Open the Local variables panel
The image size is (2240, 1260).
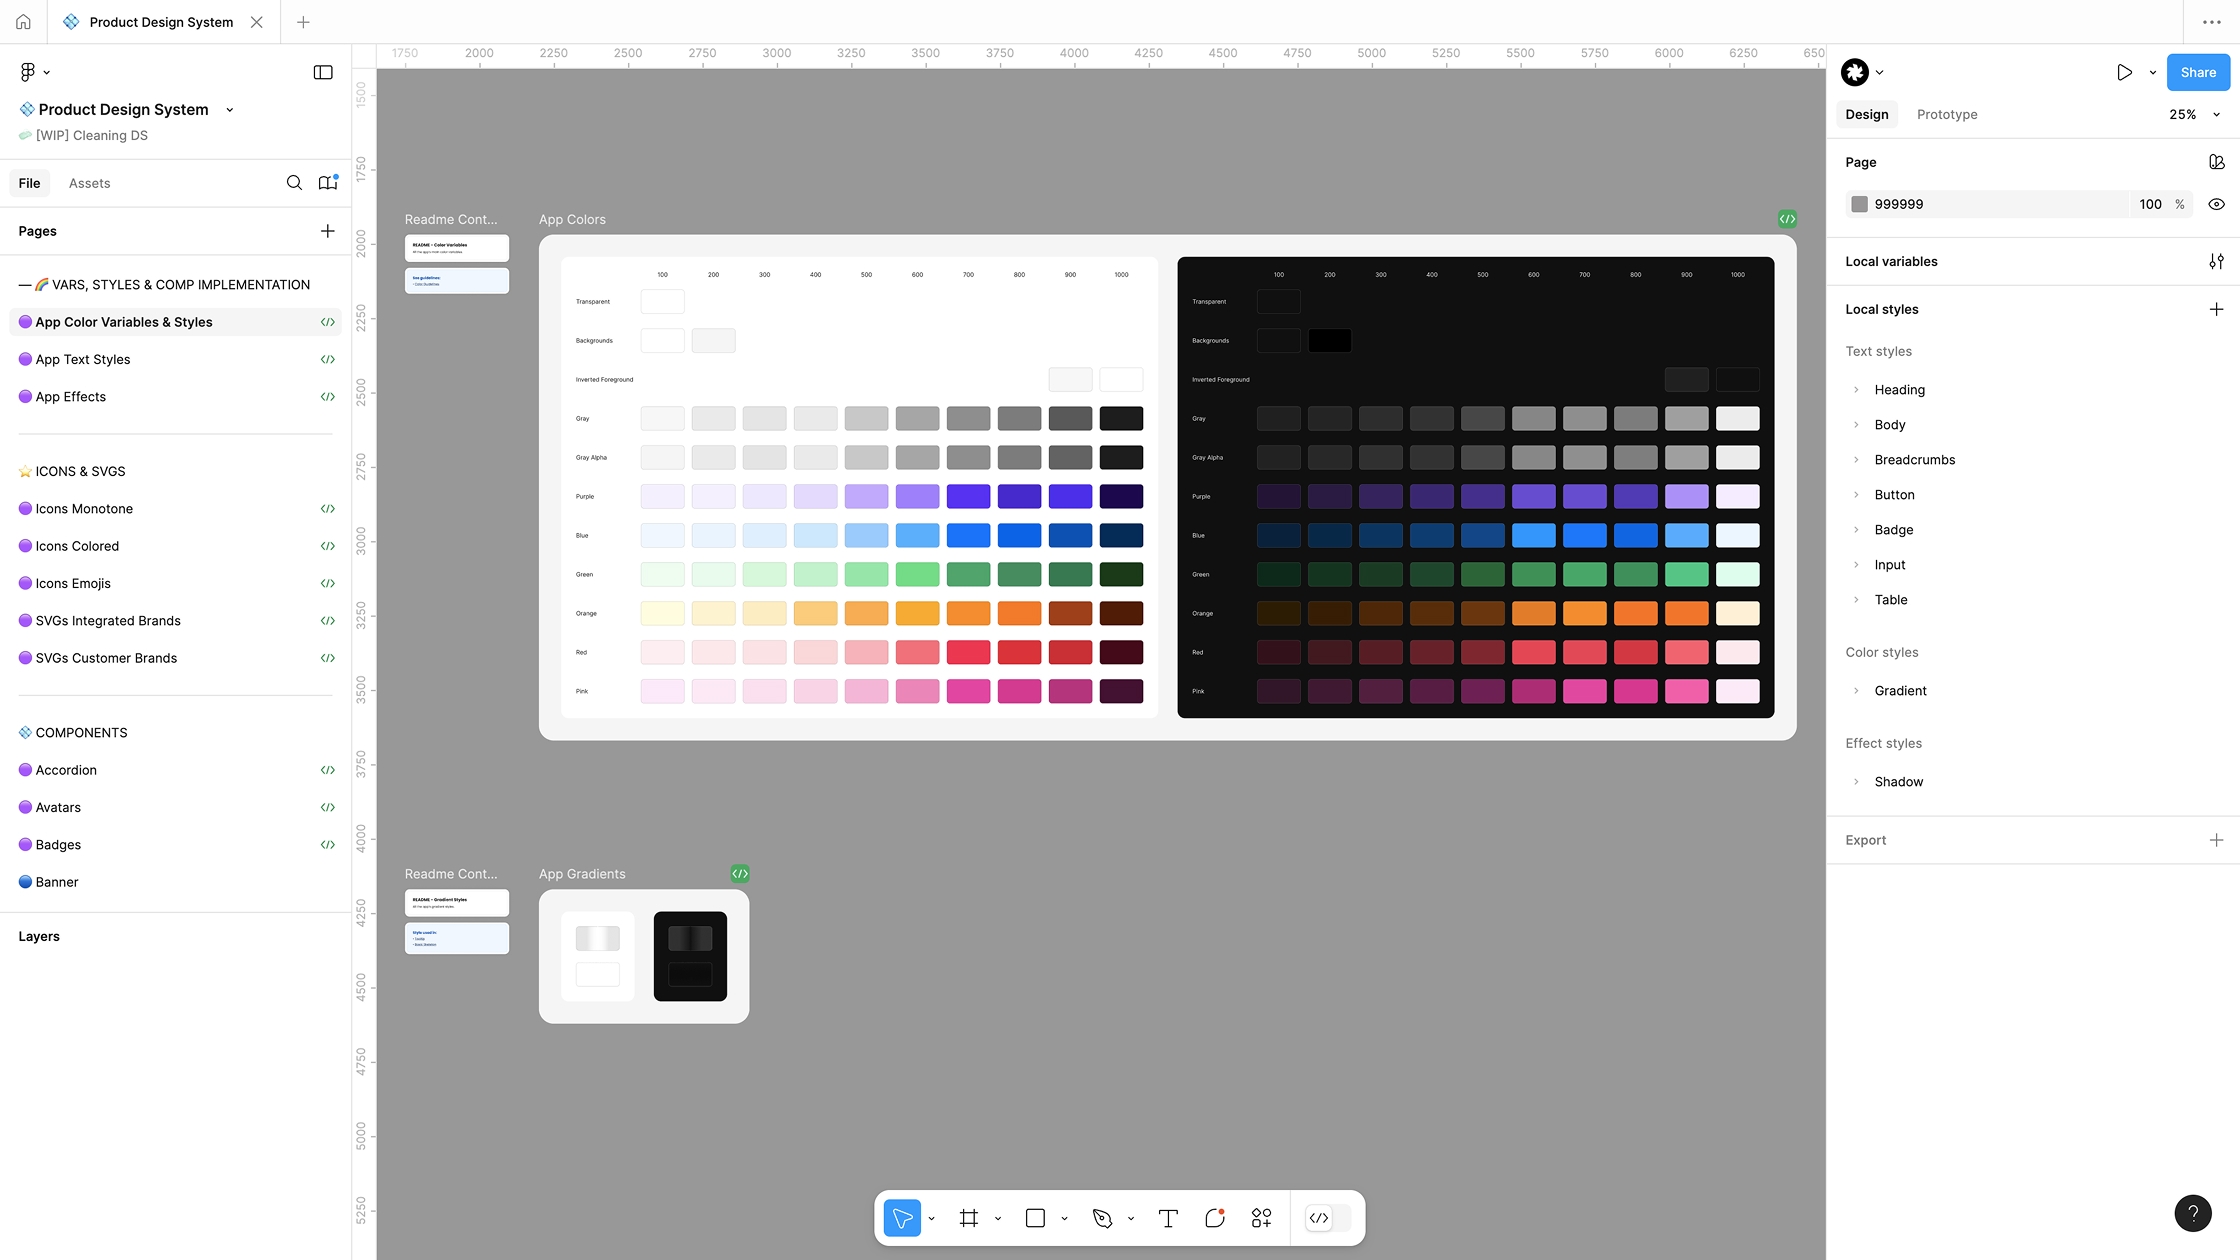2216,261
